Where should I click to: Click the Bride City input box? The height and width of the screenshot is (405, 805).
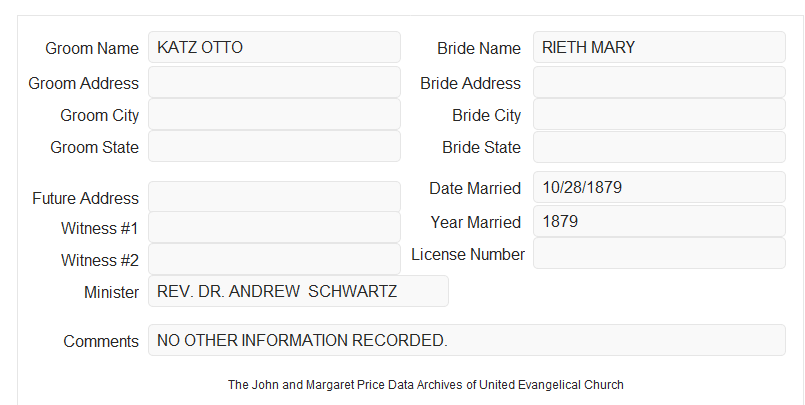tap(659, 114)
